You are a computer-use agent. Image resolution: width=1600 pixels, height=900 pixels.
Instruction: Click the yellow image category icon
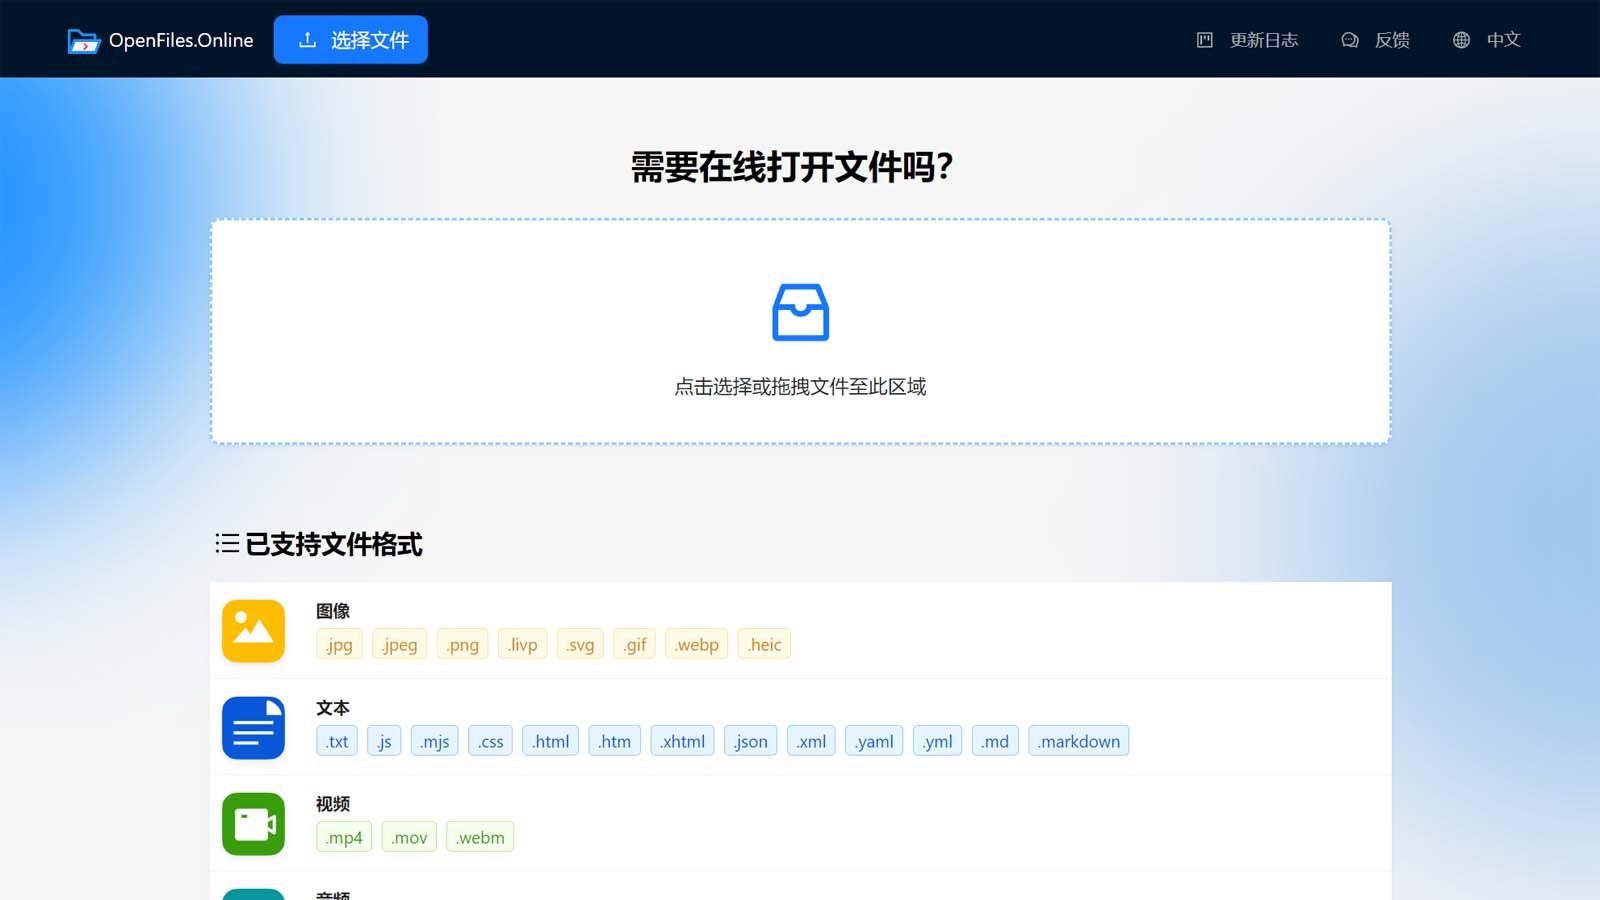tap(254, 631)
